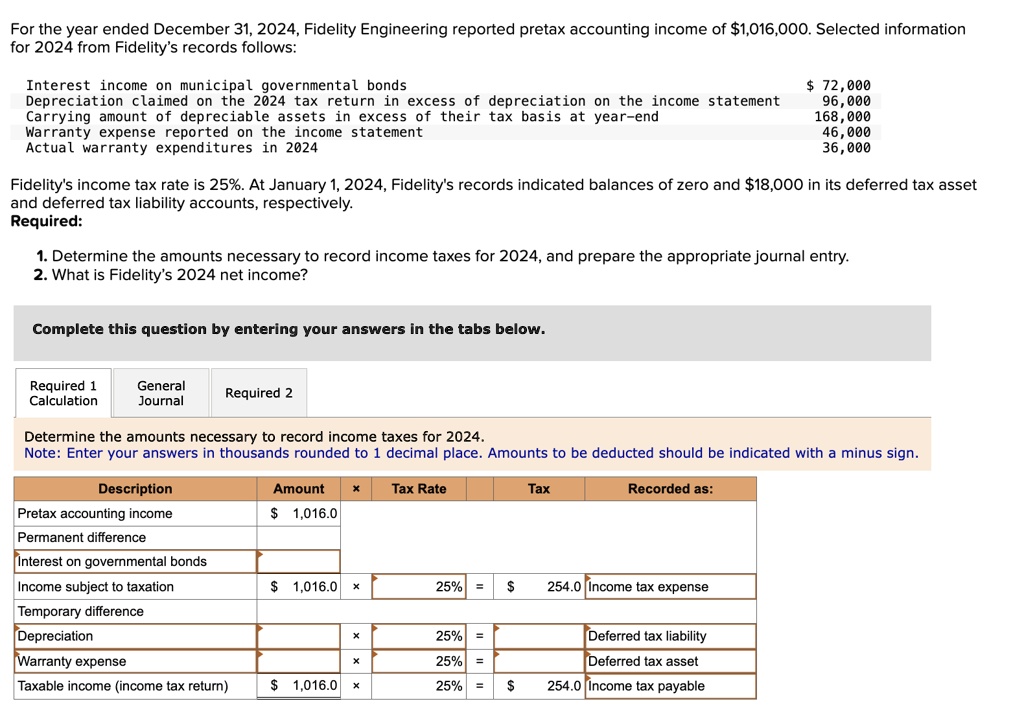Select the 25% tax rate in Depreciation row

point(418,636)
